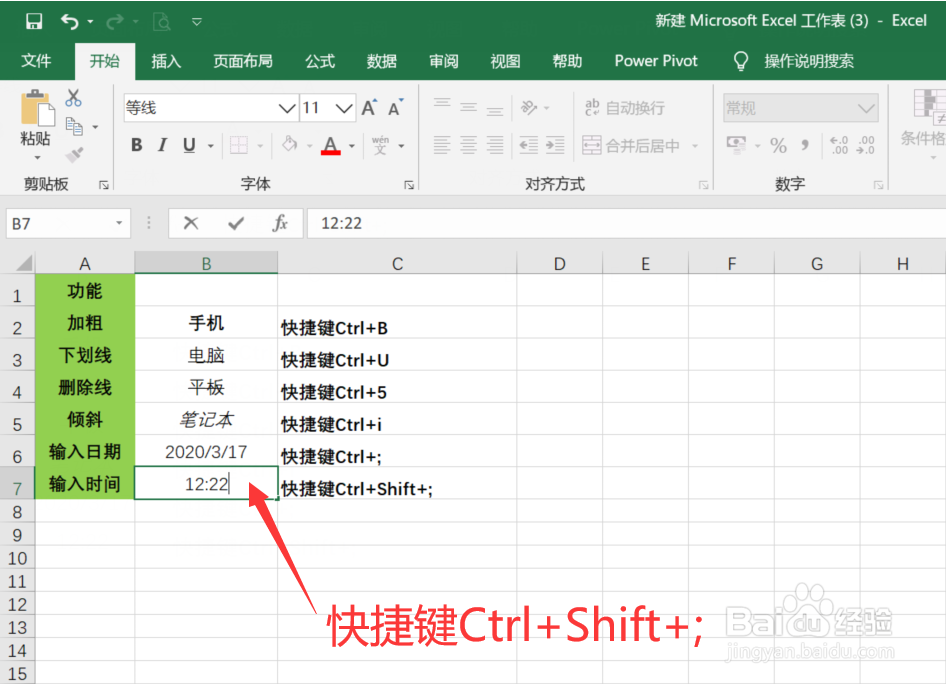
Task: Click the Increase Font Size icon
Action: (x=369, y=107)
